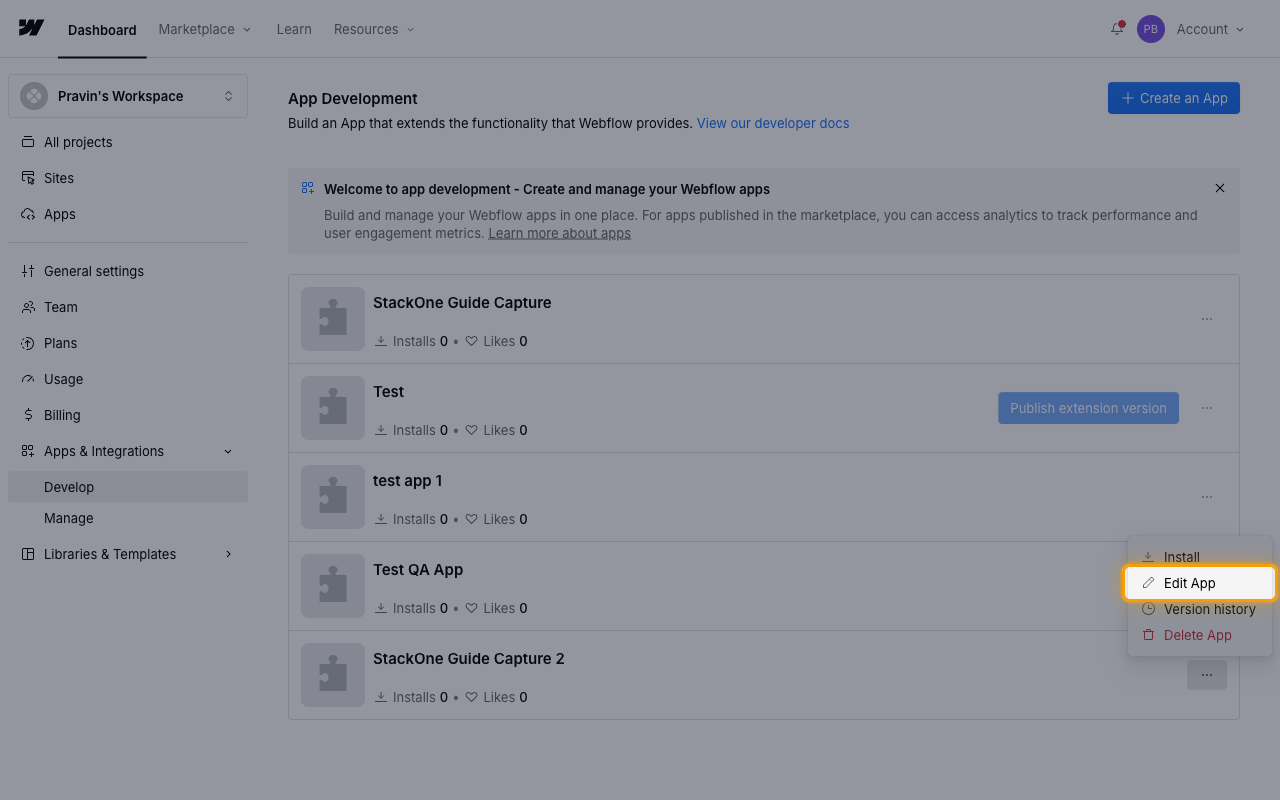Click the PB user avatar
1280x800 pixels.
tap(1151, 29)
